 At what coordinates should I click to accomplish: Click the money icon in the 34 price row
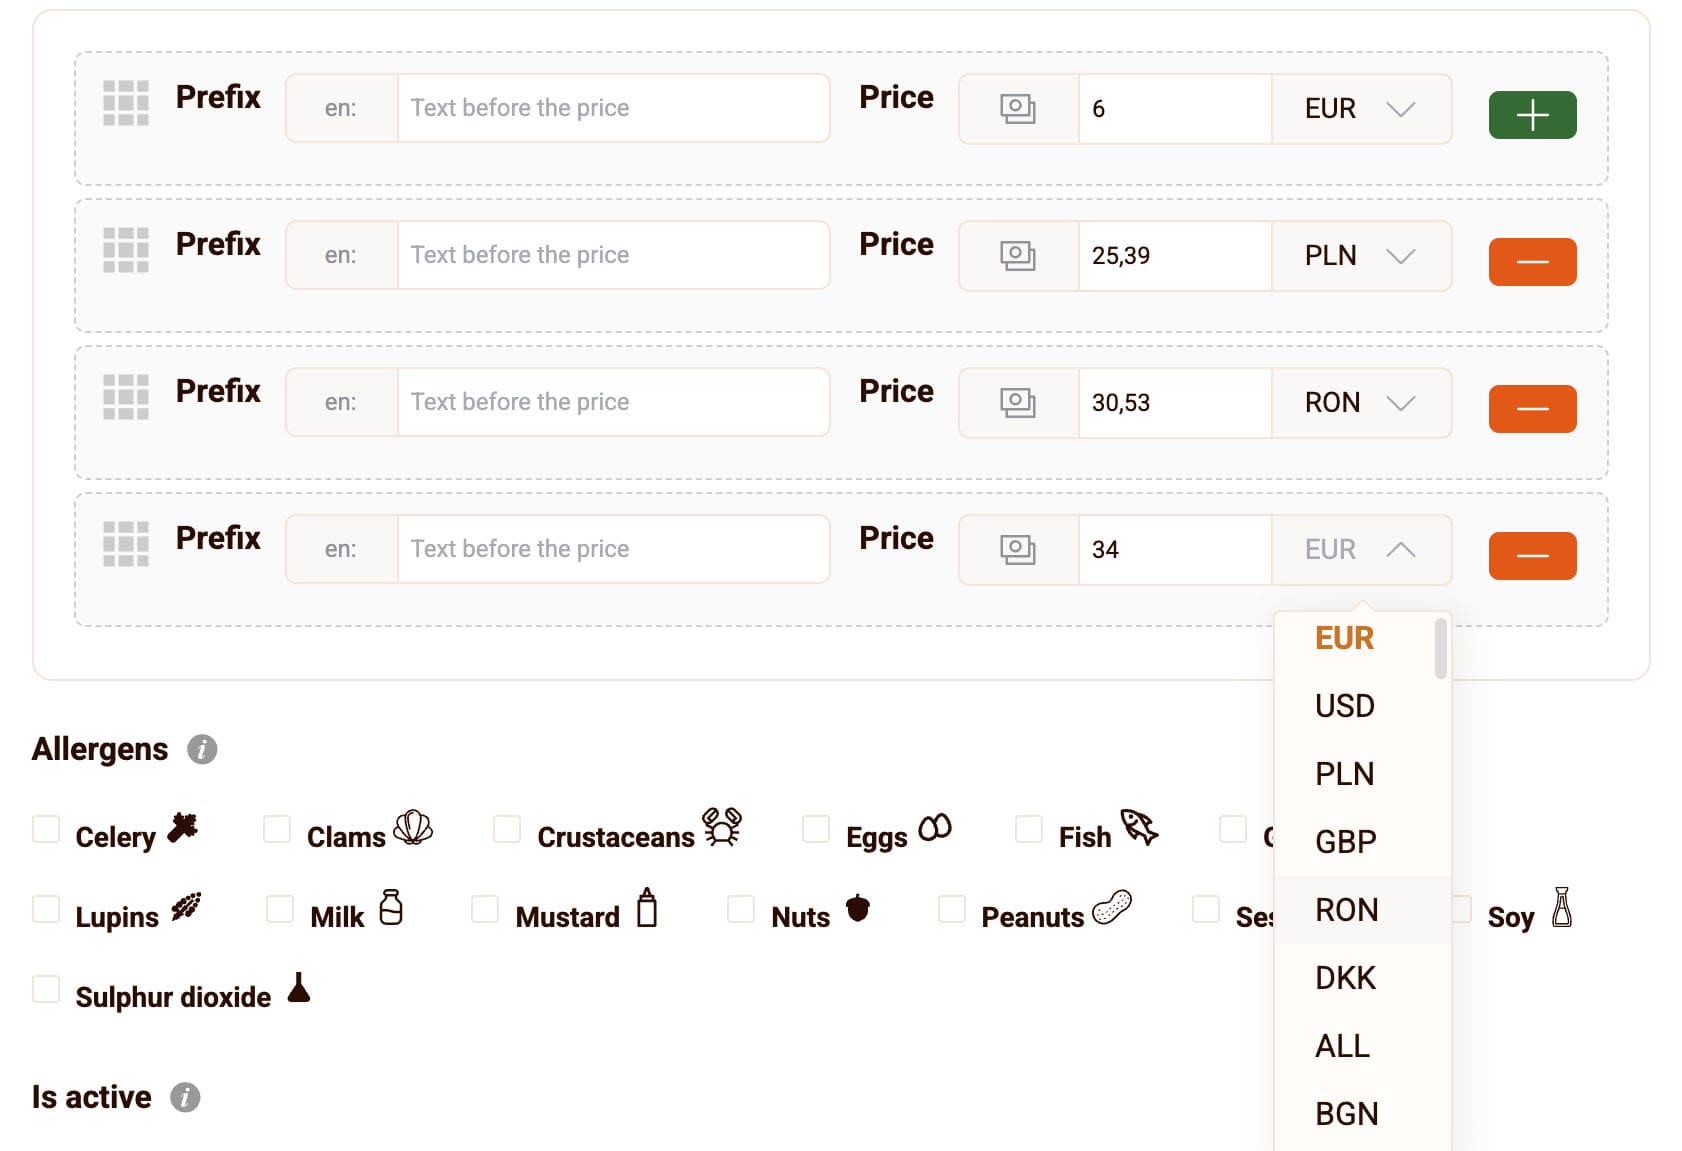click(x=1018, y=549)
